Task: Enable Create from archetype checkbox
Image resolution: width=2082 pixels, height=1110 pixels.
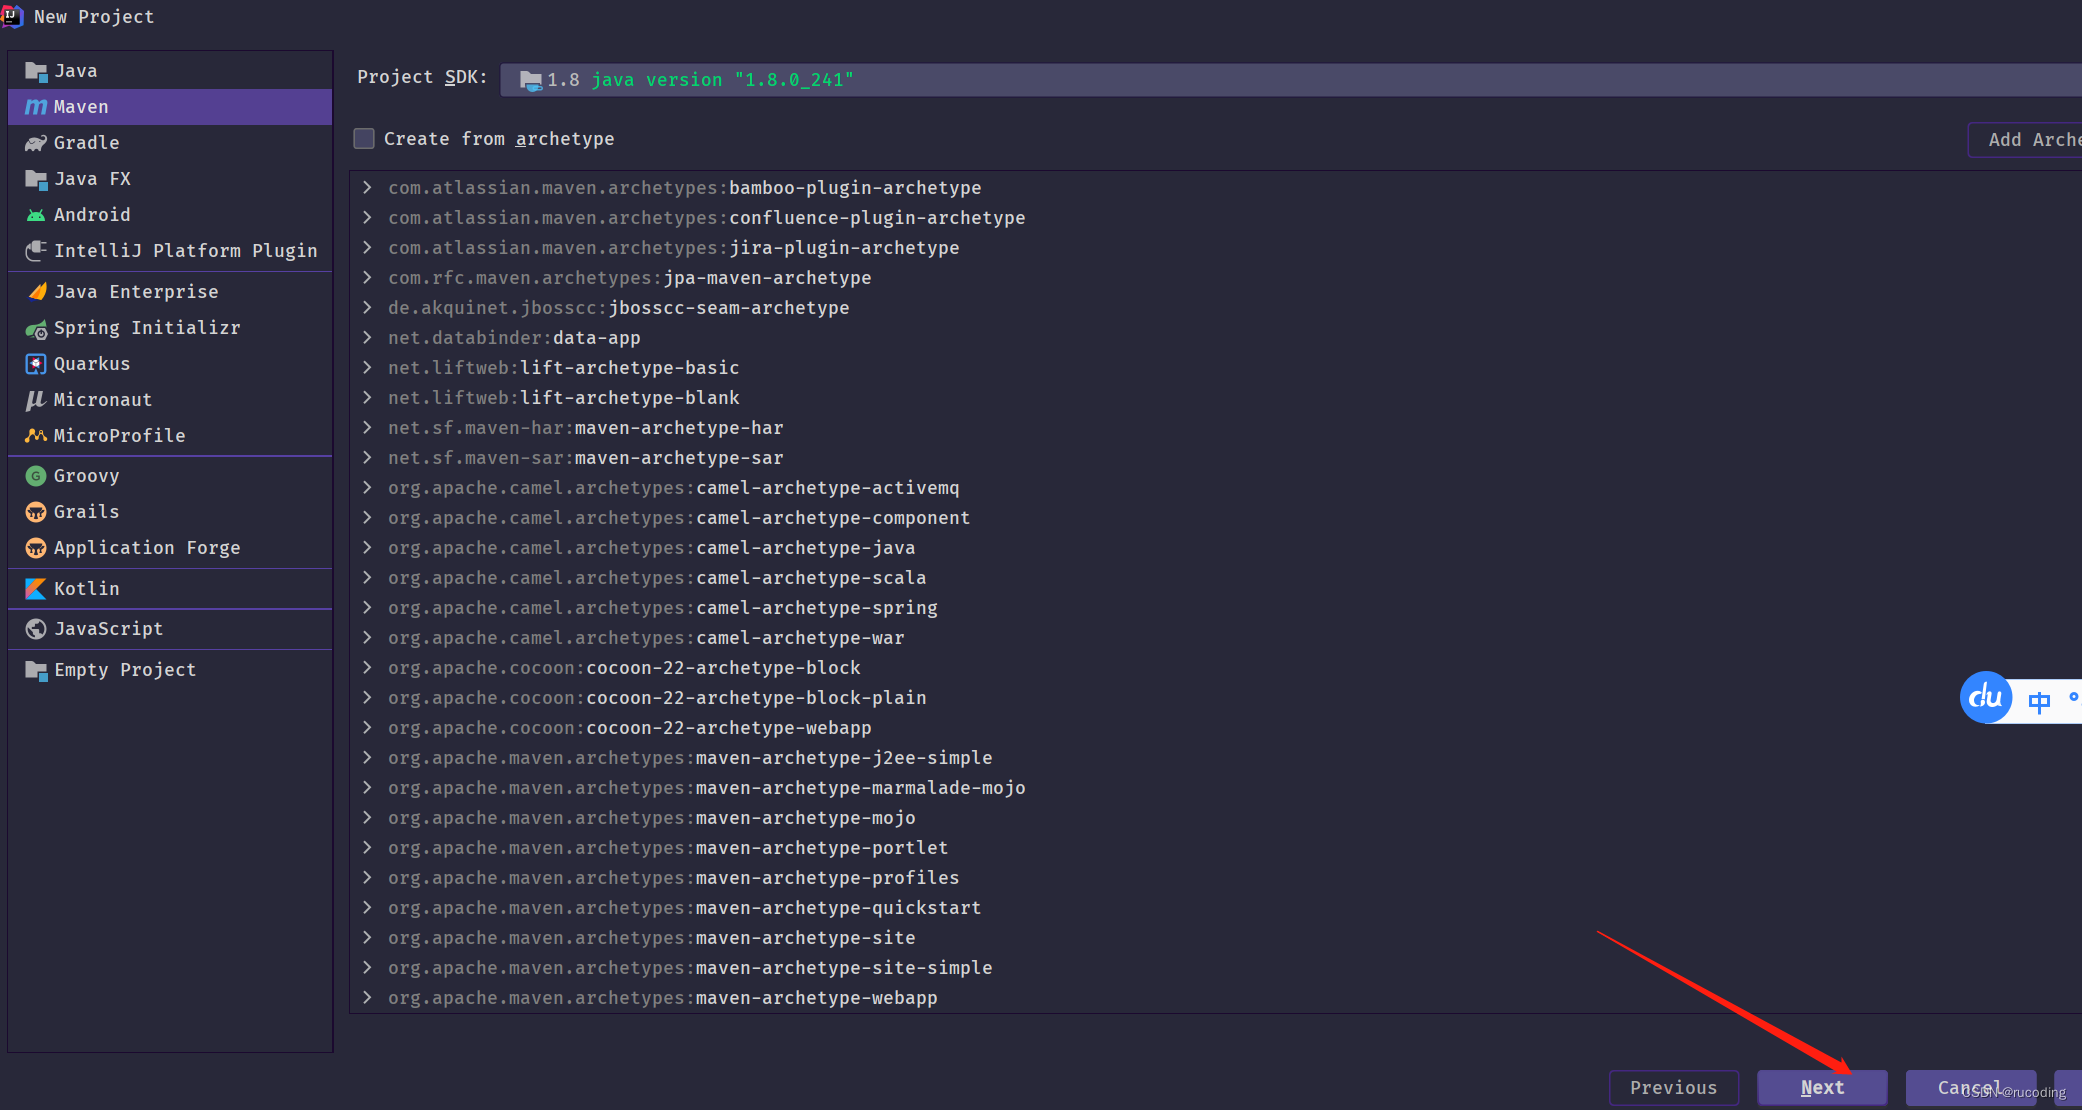Action: point(364,139)
